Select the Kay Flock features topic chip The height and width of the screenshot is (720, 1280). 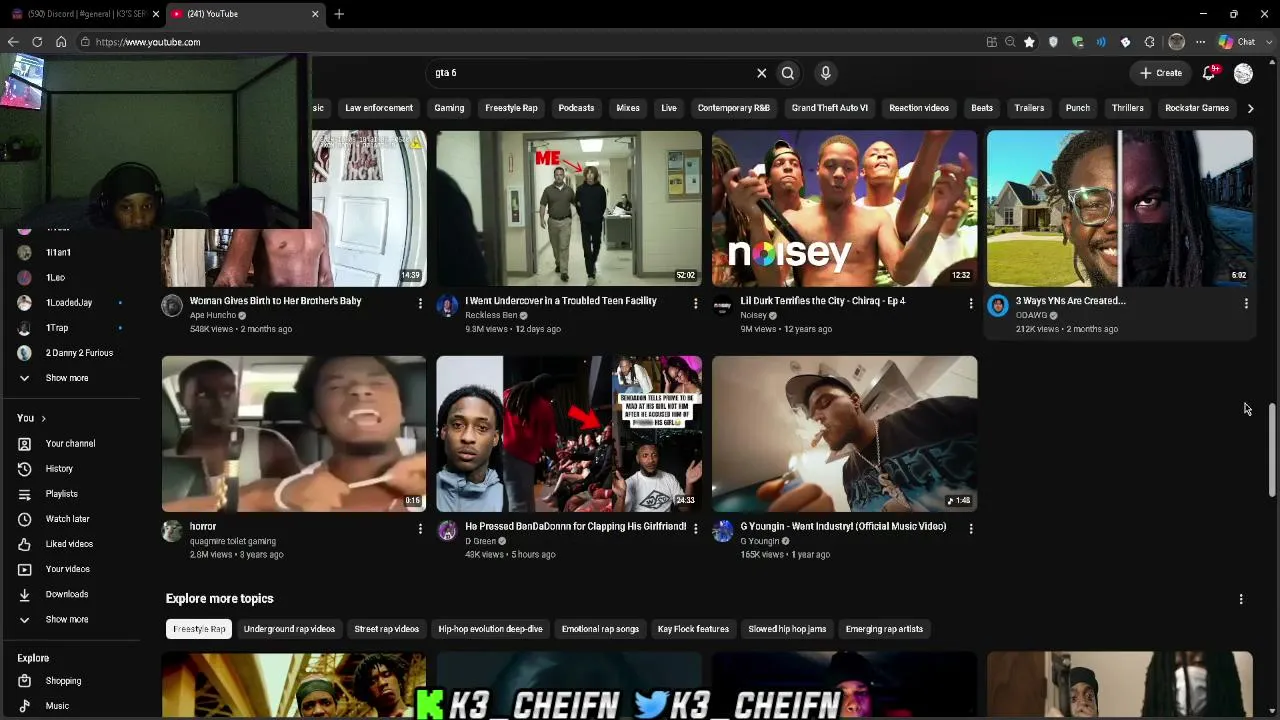pyautogui.click(x=693, y=629)
